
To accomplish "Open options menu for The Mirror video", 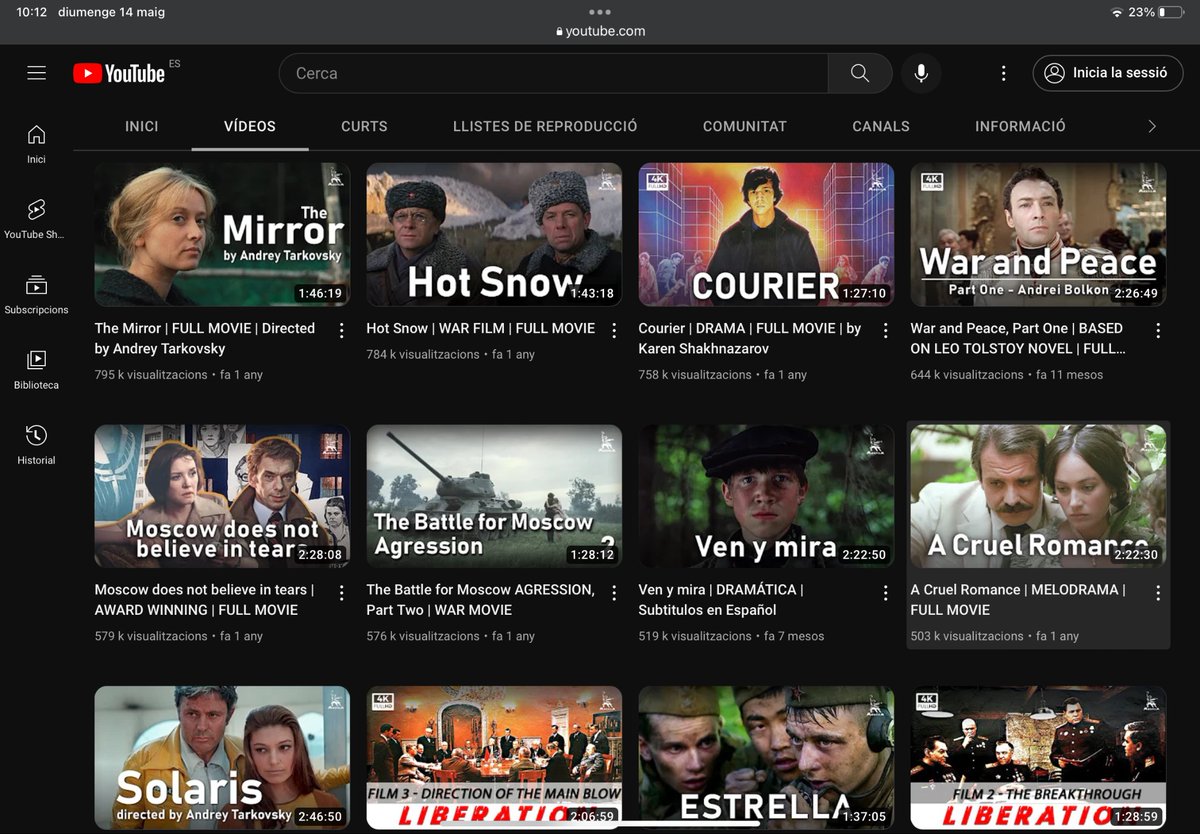I will [x=341, y=330].
